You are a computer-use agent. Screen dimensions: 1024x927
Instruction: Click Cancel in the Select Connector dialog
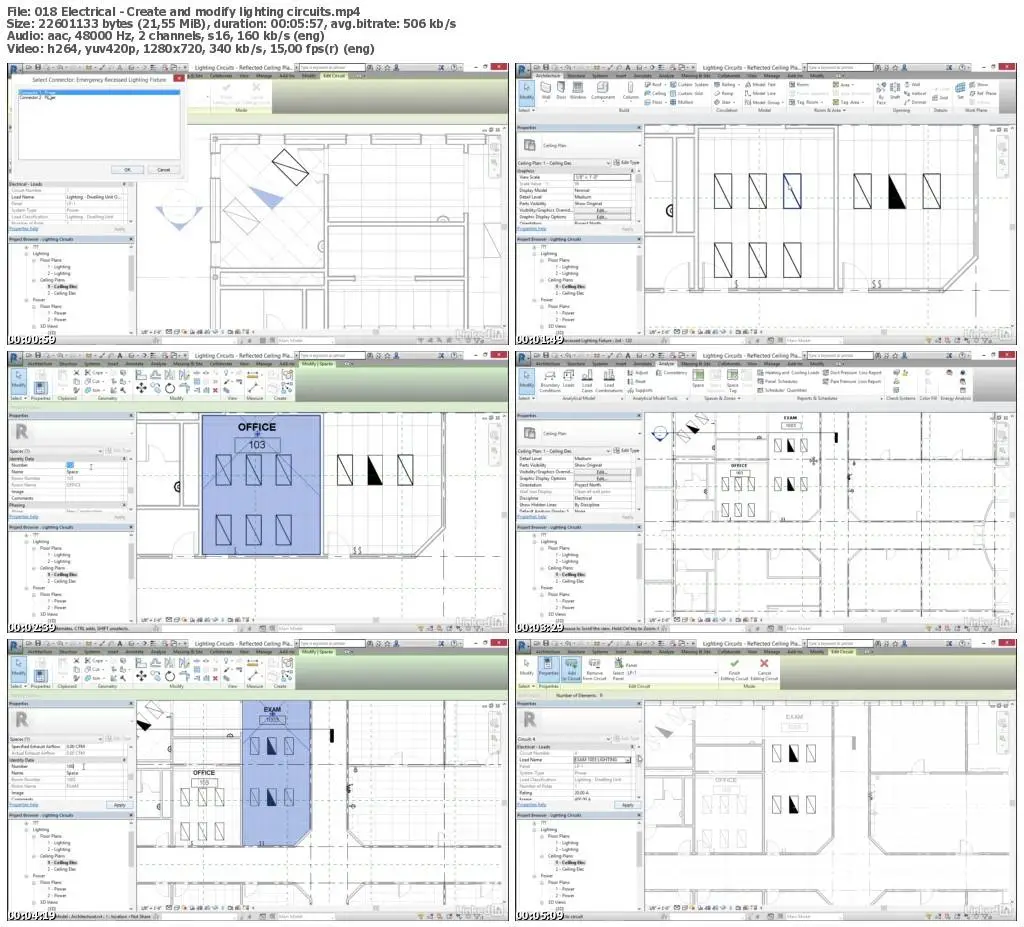tap(163, 170)
